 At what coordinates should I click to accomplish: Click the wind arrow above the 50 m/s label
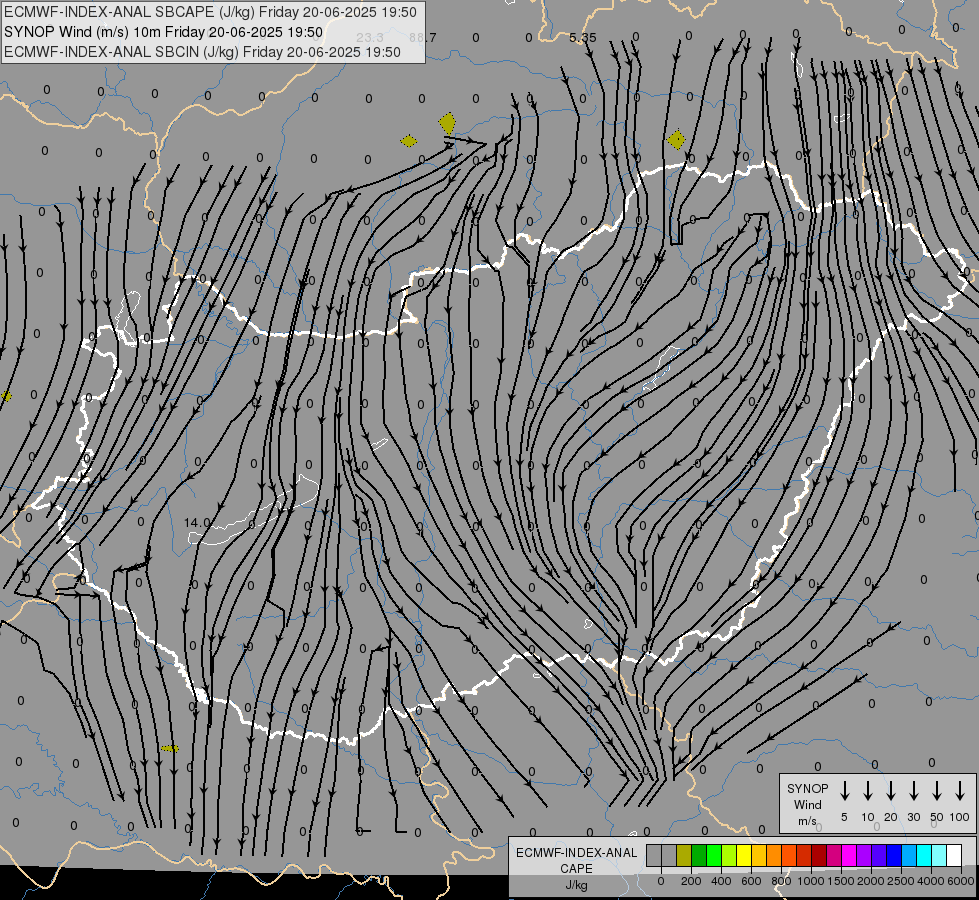coord(937,790)
